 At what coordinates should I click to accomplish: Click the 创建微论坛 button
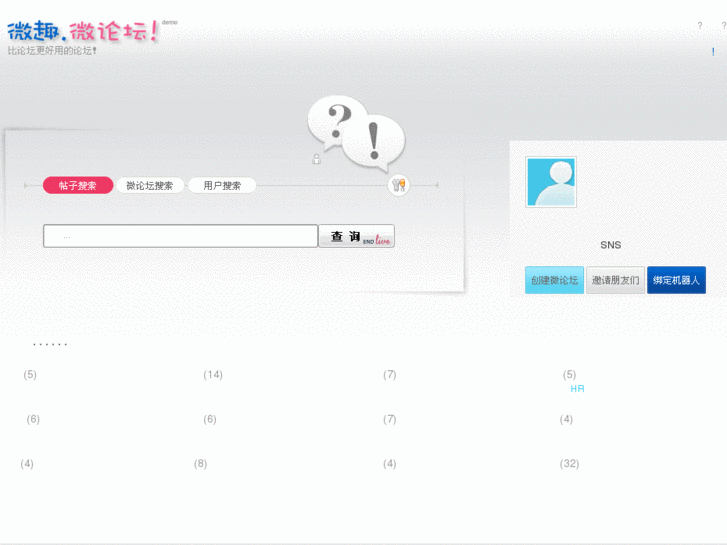pos(554,280)
